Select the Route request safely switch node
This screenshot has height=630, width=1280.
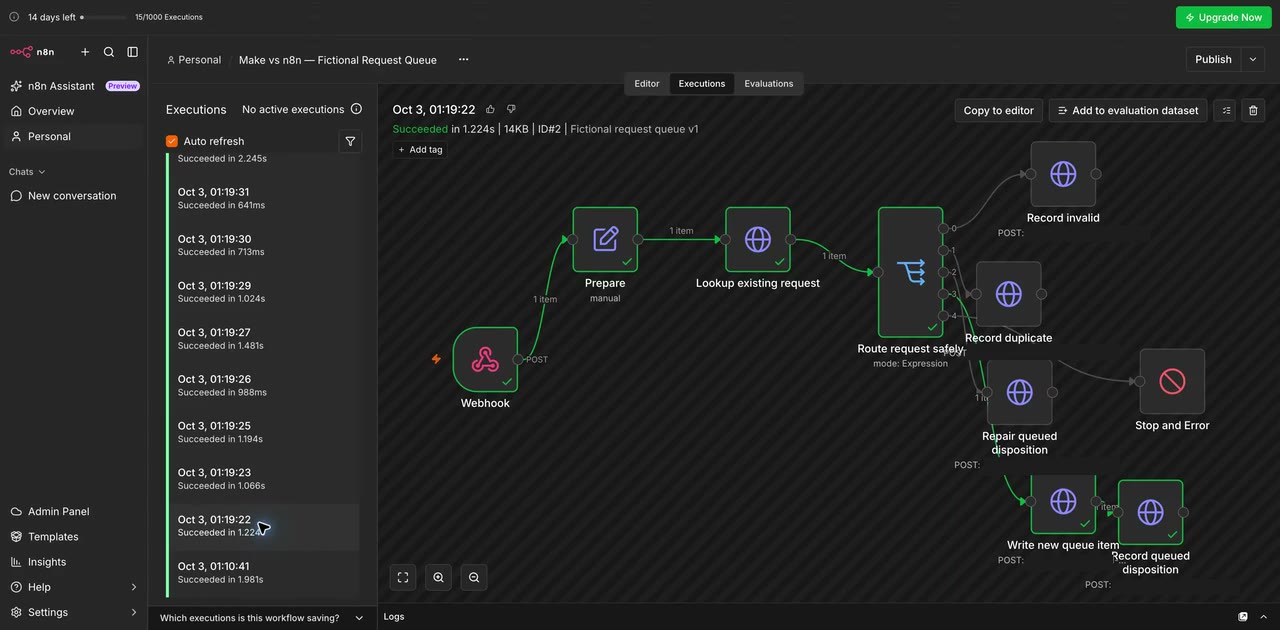coord(911,272)
